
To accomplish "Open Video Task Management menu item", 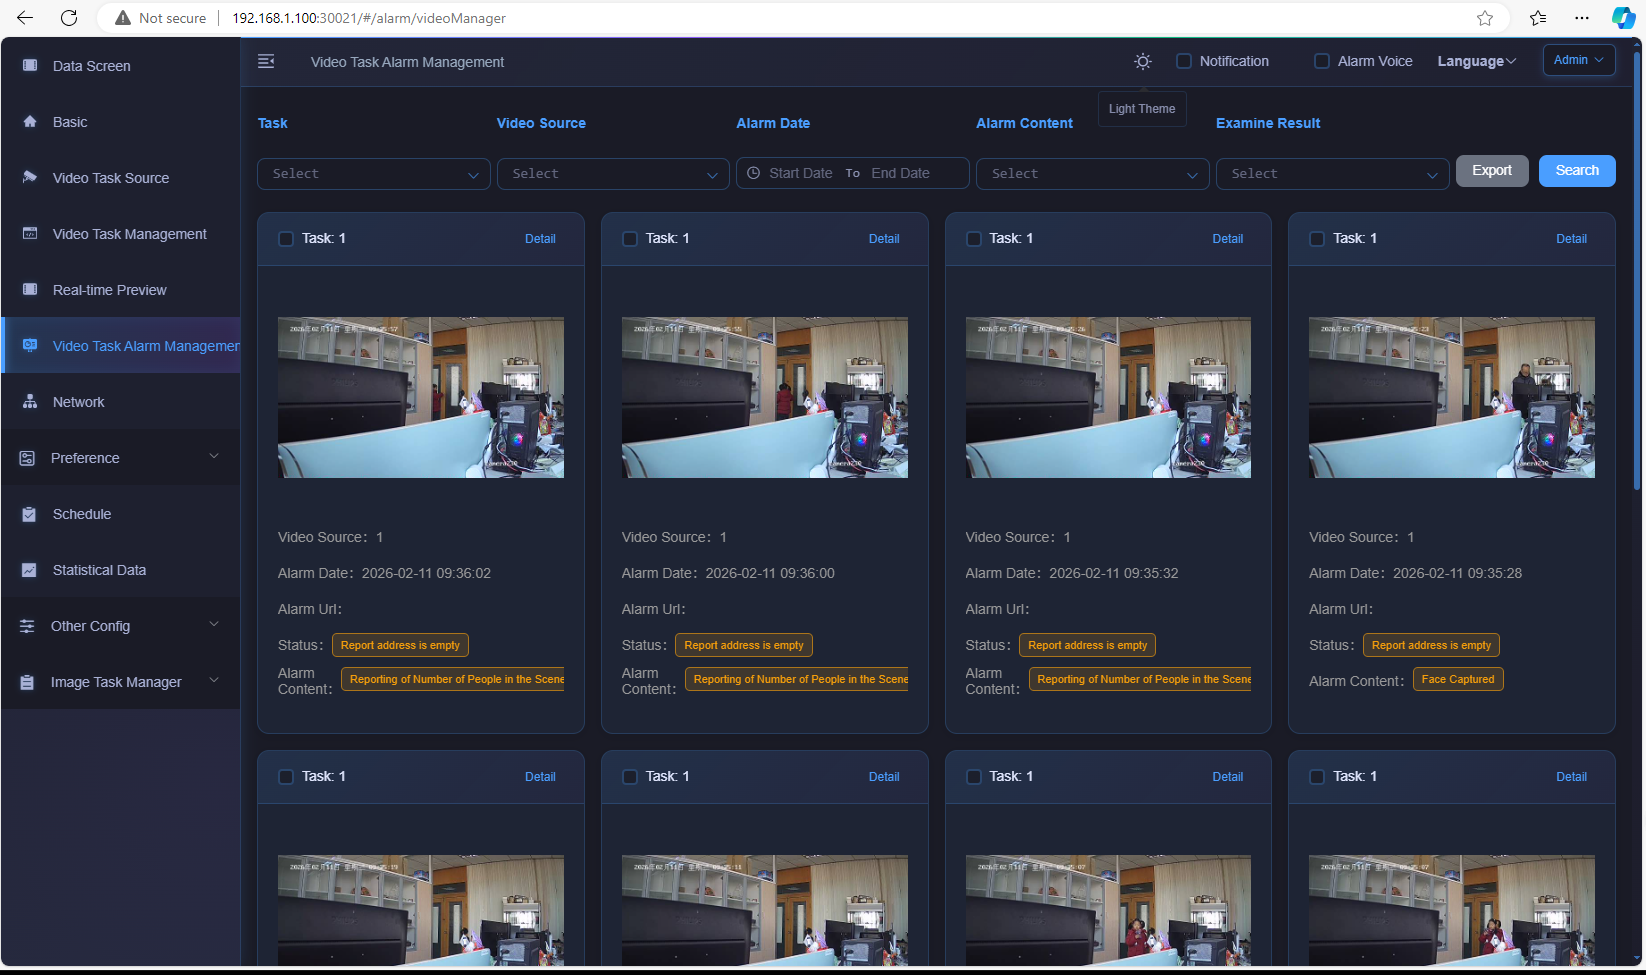I will (129, 234).
